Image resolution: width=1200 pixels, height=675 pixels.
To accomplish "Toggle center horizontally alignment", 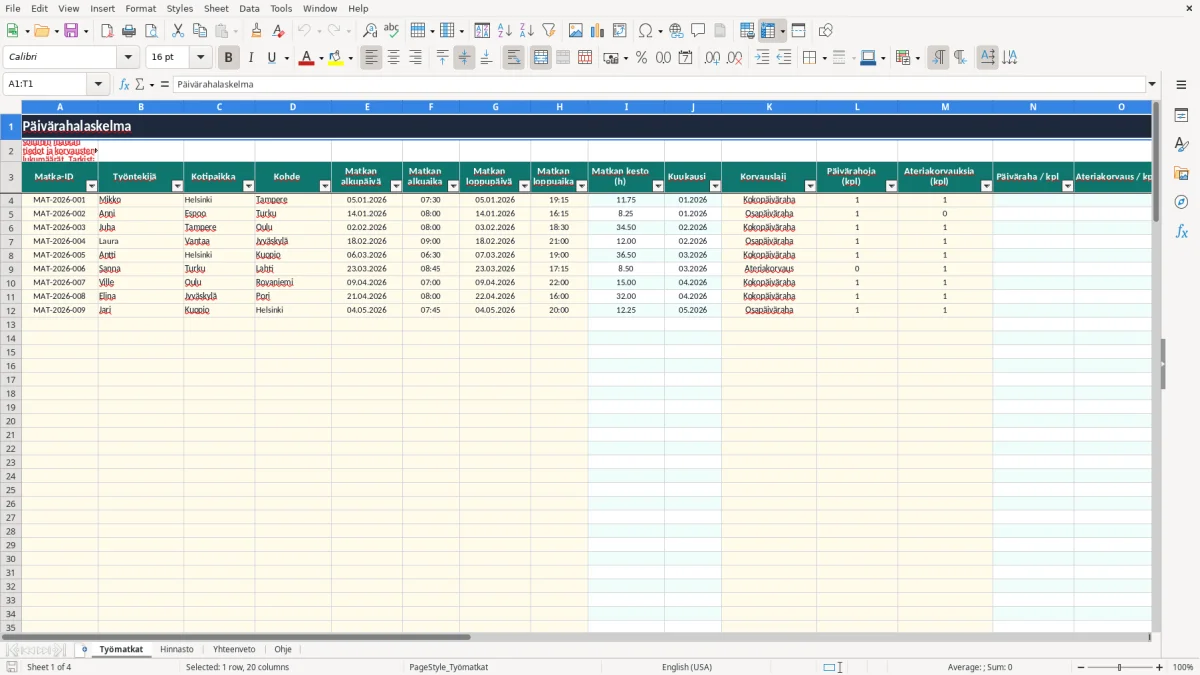I will coord(393,58).
